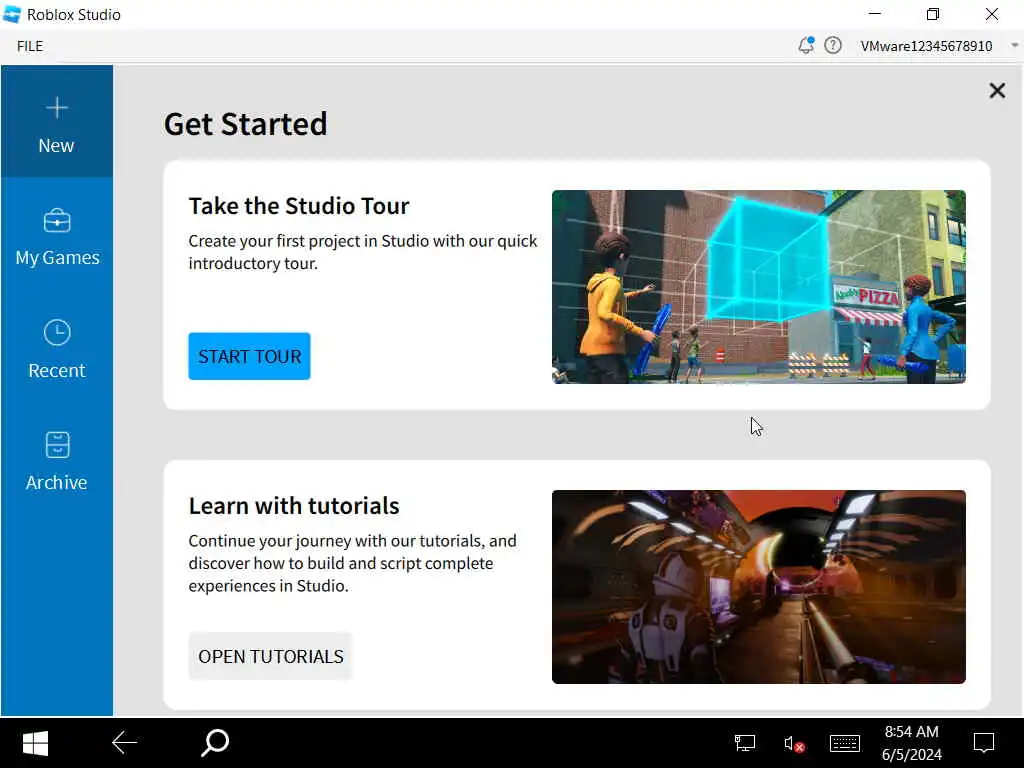Open the New tab in sidebar
The image size is (1024, 768).
click(57, 122)
